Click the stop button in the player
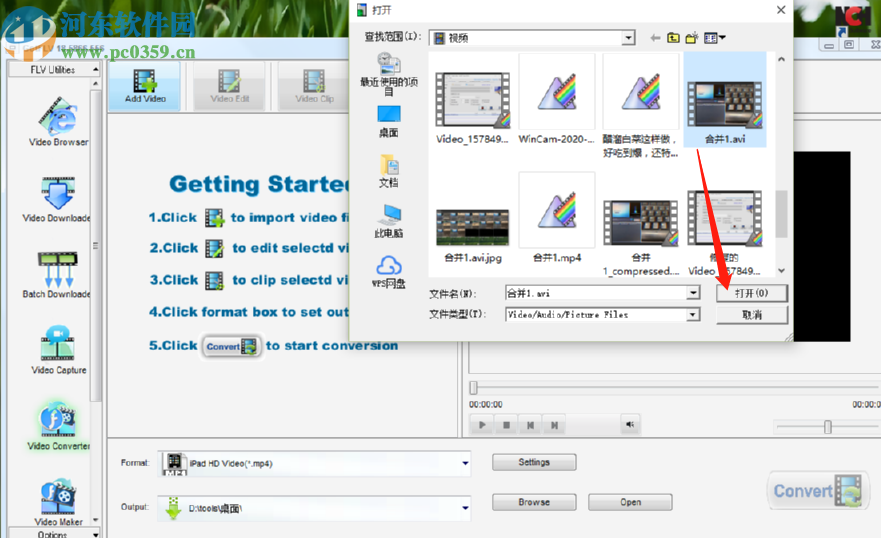The height and width of the screenshot is (538, 881). 506,425
